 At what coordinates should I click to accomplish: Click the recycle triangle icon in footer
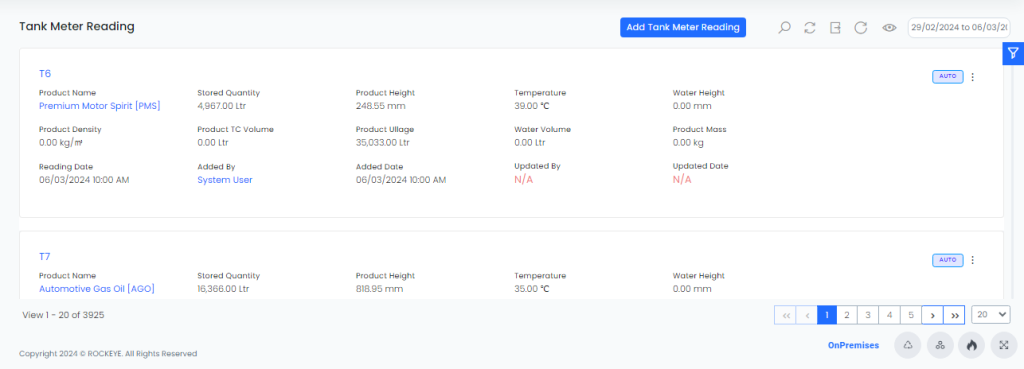coord(908,345)
